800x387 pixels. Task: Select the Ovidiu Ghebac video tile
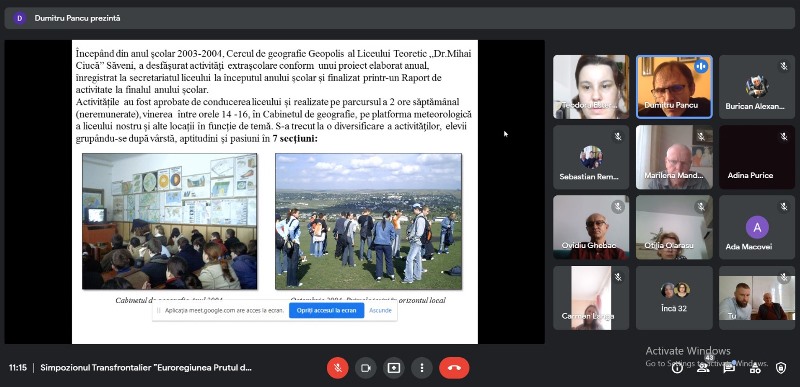(591, 227)
